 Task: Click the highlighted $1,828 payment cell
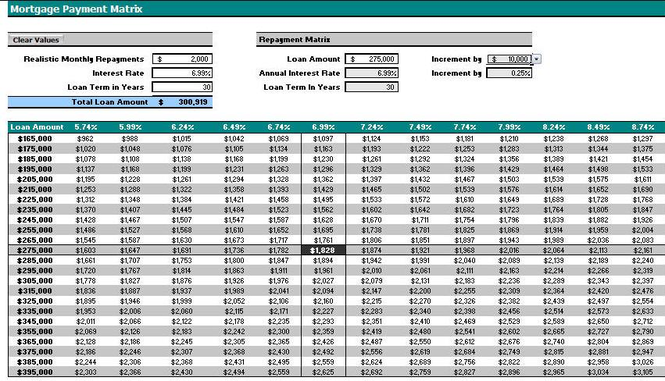(x=323, y=250)
